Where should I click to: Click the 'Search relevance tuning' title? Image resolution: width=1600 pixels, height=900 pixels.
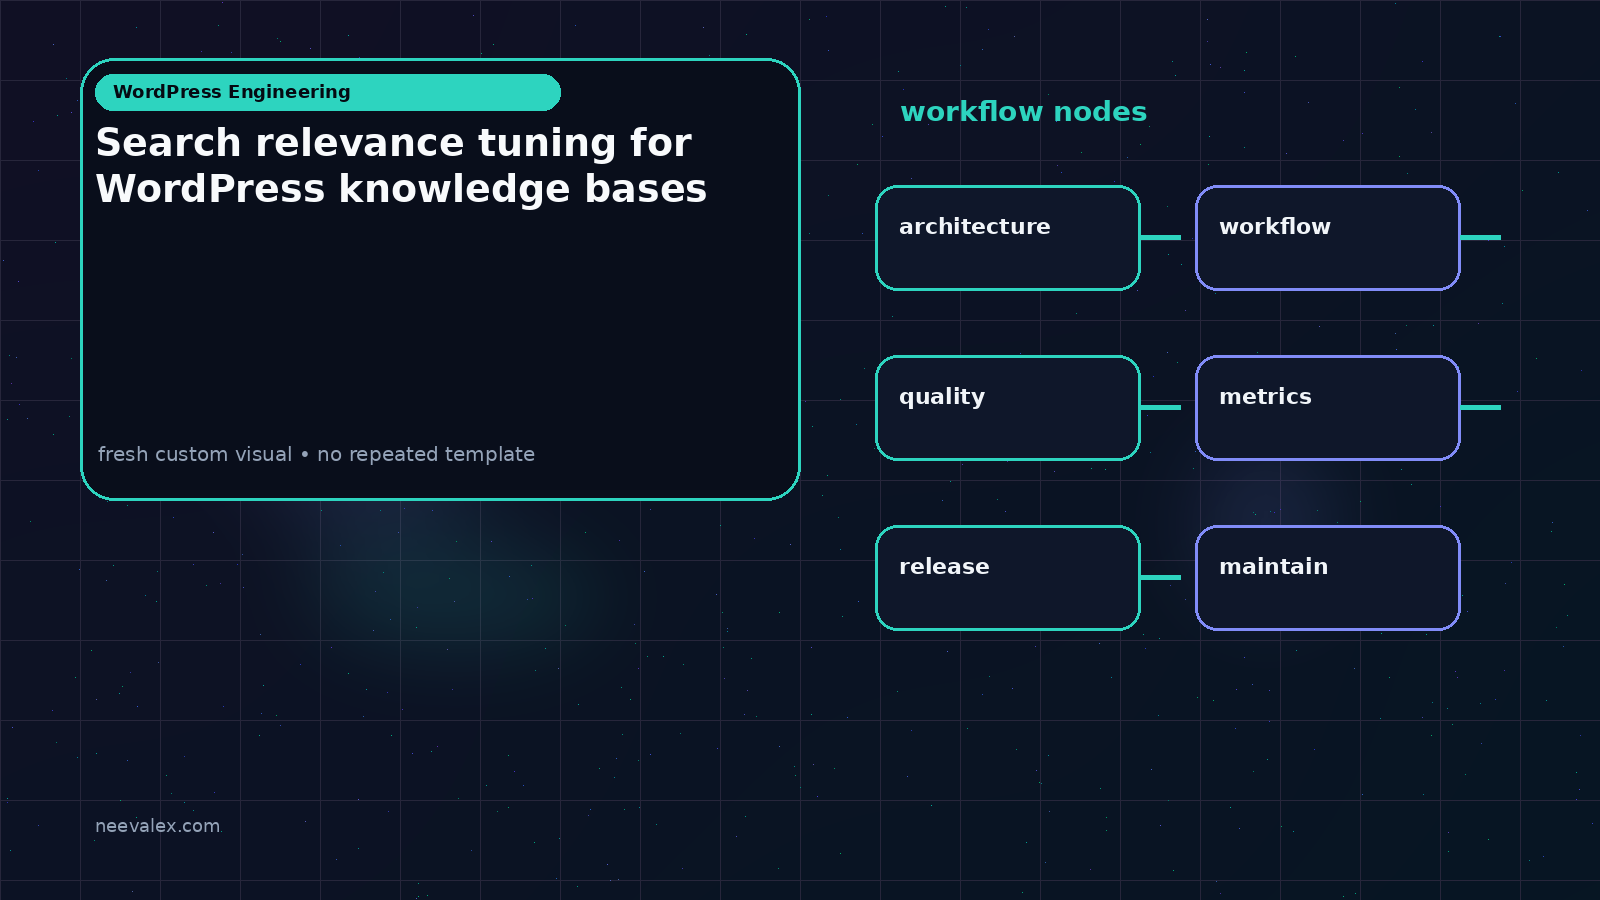pos(401,166)
